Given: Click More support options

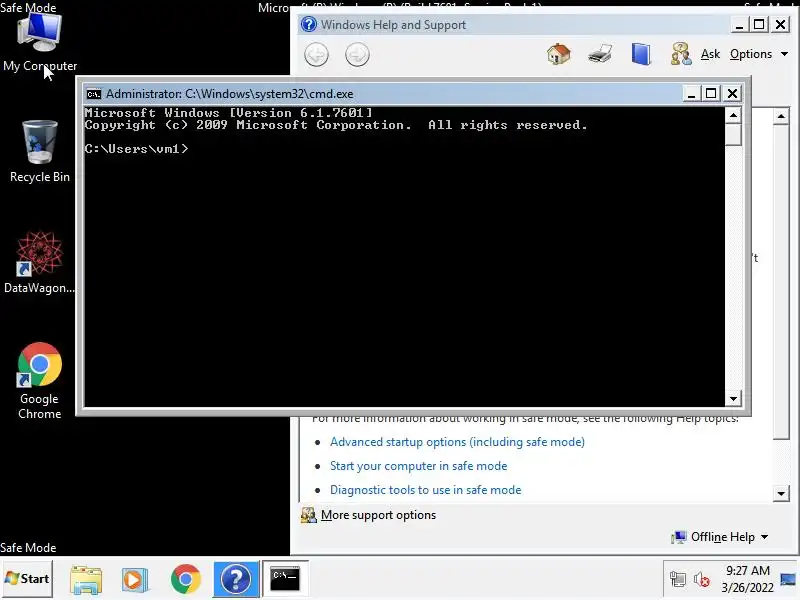Looking at the screenshot, I should pyautogui.click(x=378, y=515).
